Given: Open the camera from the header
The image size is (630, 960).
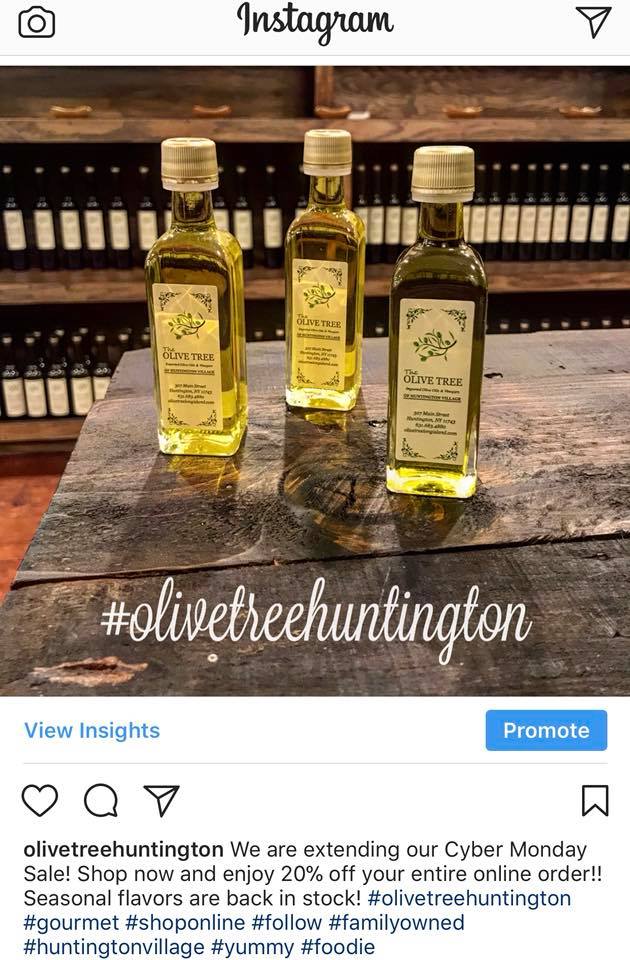Looking at the screenshot, I should 37,23.
